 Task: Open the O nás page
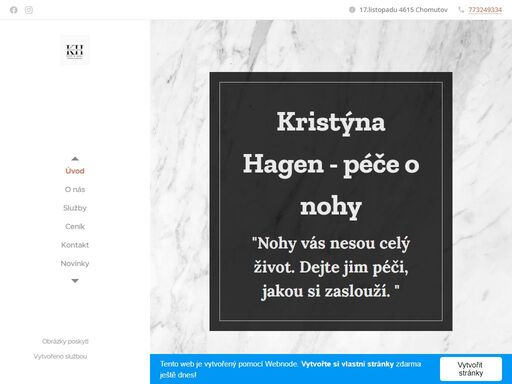(75, 189)
